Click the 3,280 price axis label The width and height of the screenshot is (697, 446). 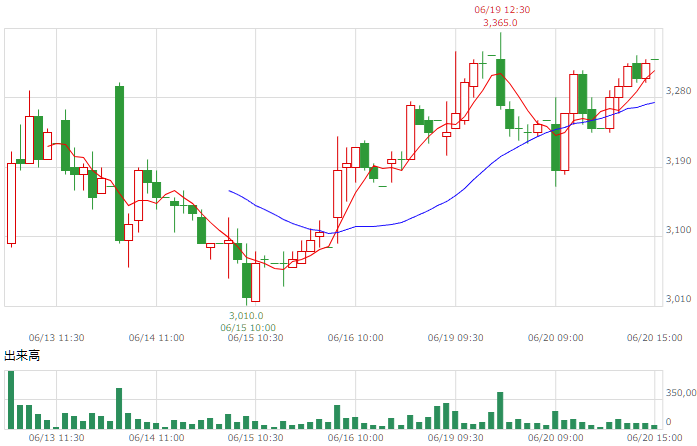click(678, 91)
